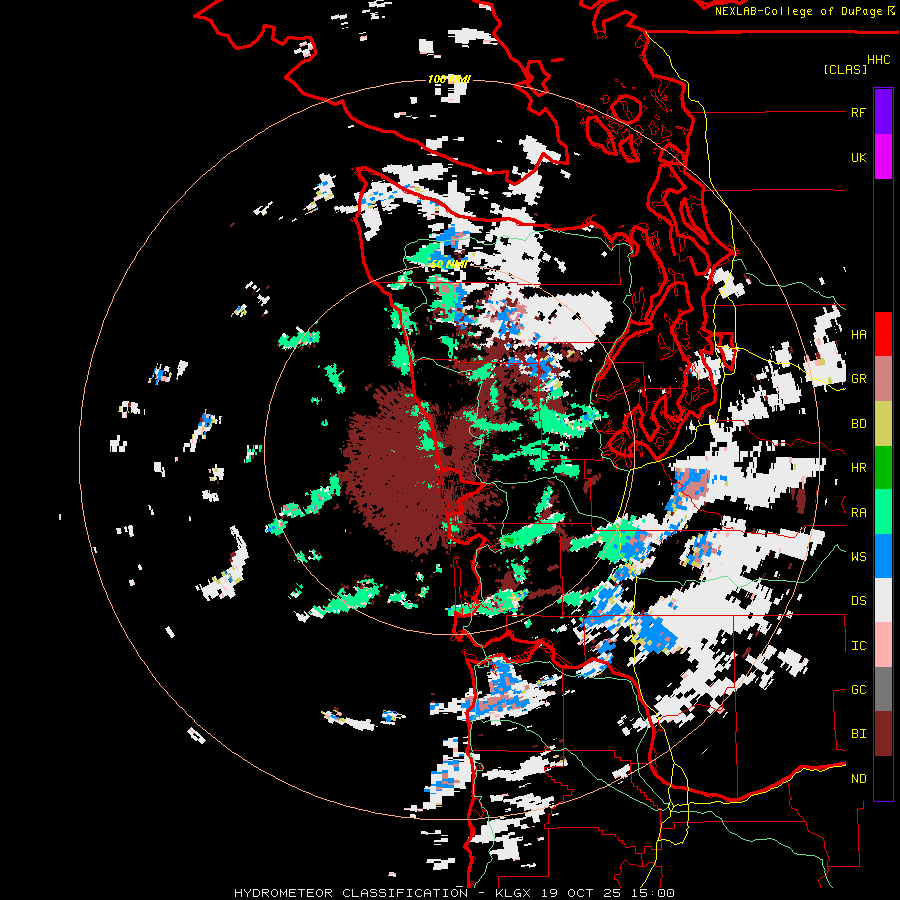Select the "HR" legend label

(x=858, y=468)
